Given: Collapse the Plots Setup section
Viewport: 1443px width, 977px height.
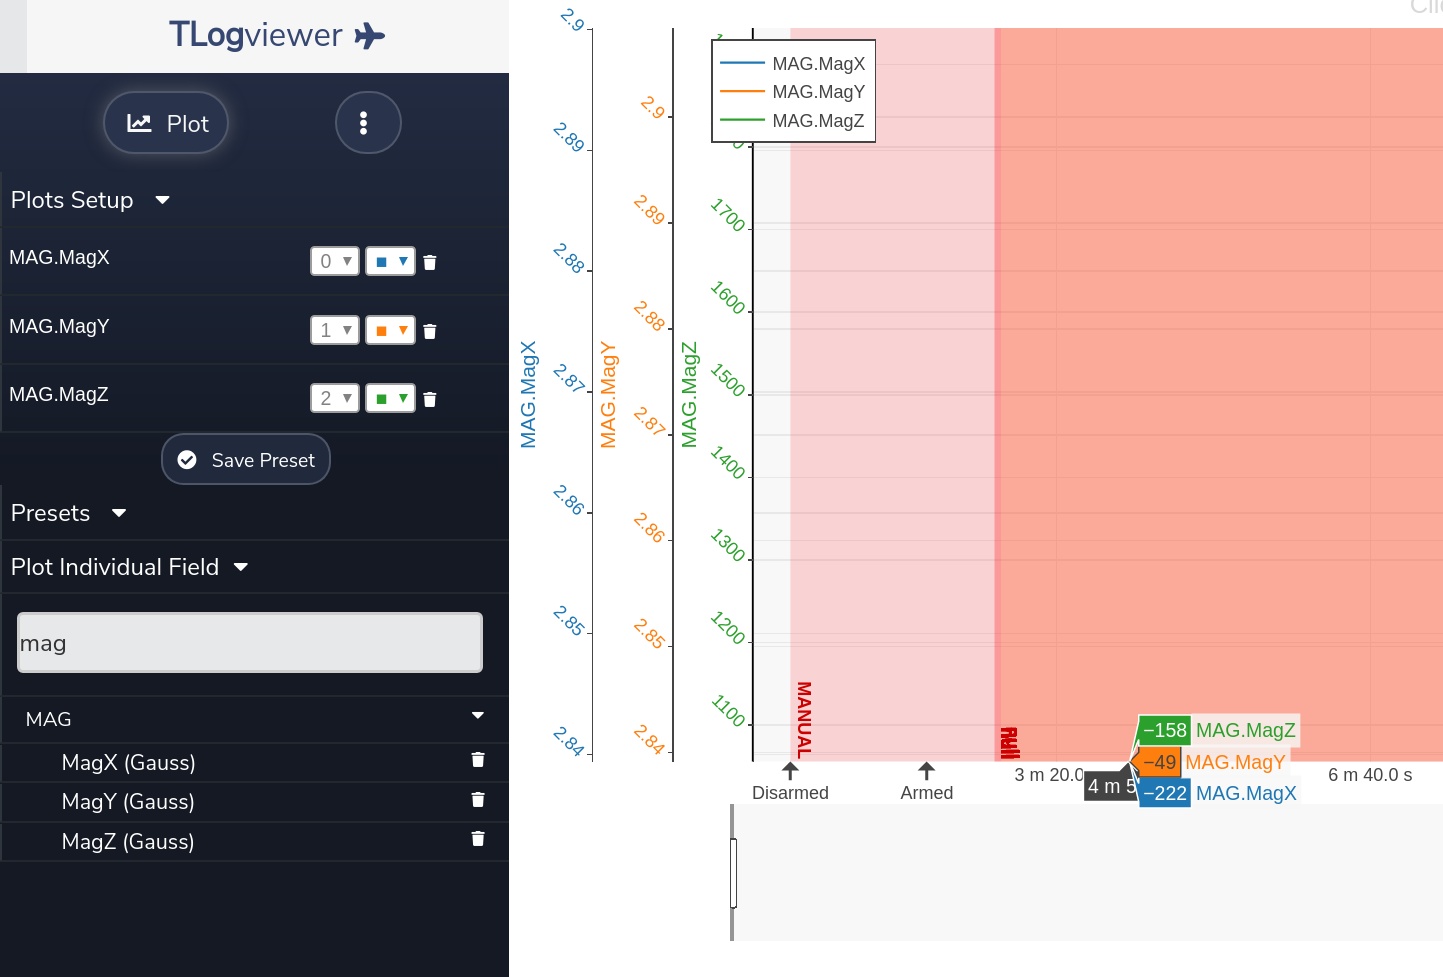Looking at the screenshot, I should (x=162, y=199).
